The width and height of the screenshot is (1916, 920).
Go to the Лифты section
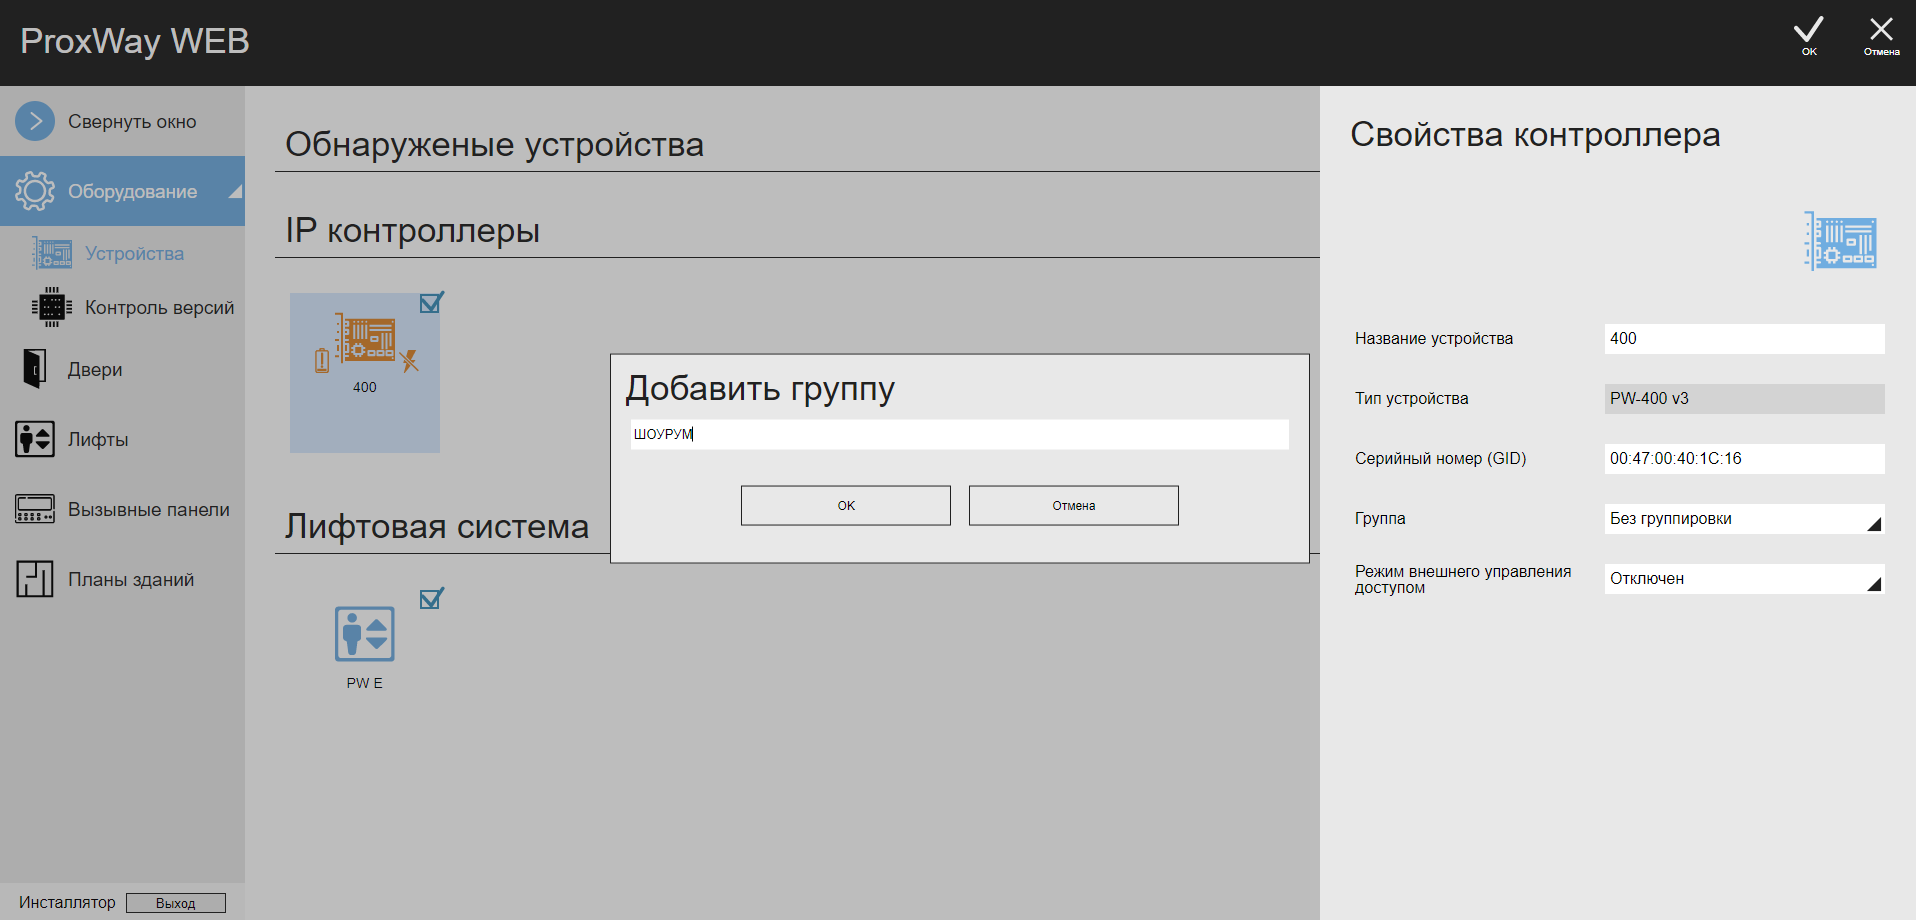pyautogui.click(x=98, y=439)
